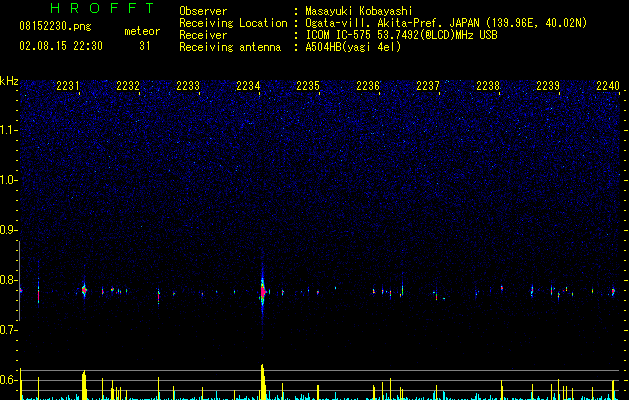Click the tallest yellow intensity bar at 2234
This screenshot has width=629, height=400.
click(263, 381)
